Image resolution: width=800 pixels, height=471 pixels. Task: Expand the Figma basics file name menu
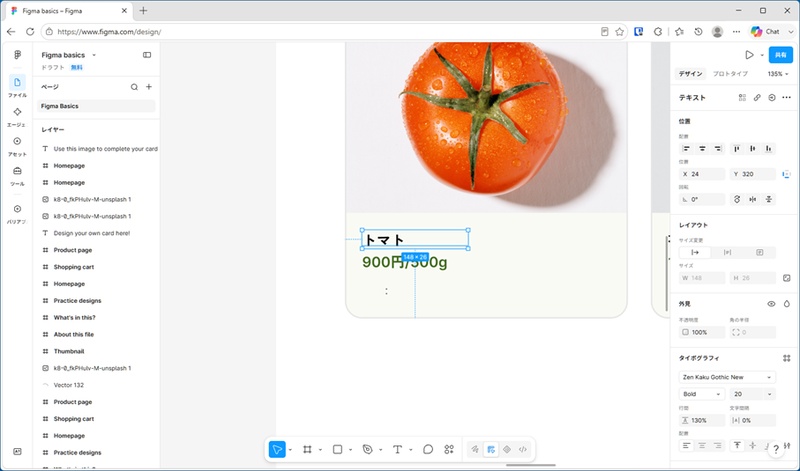[x=94, y=55]
